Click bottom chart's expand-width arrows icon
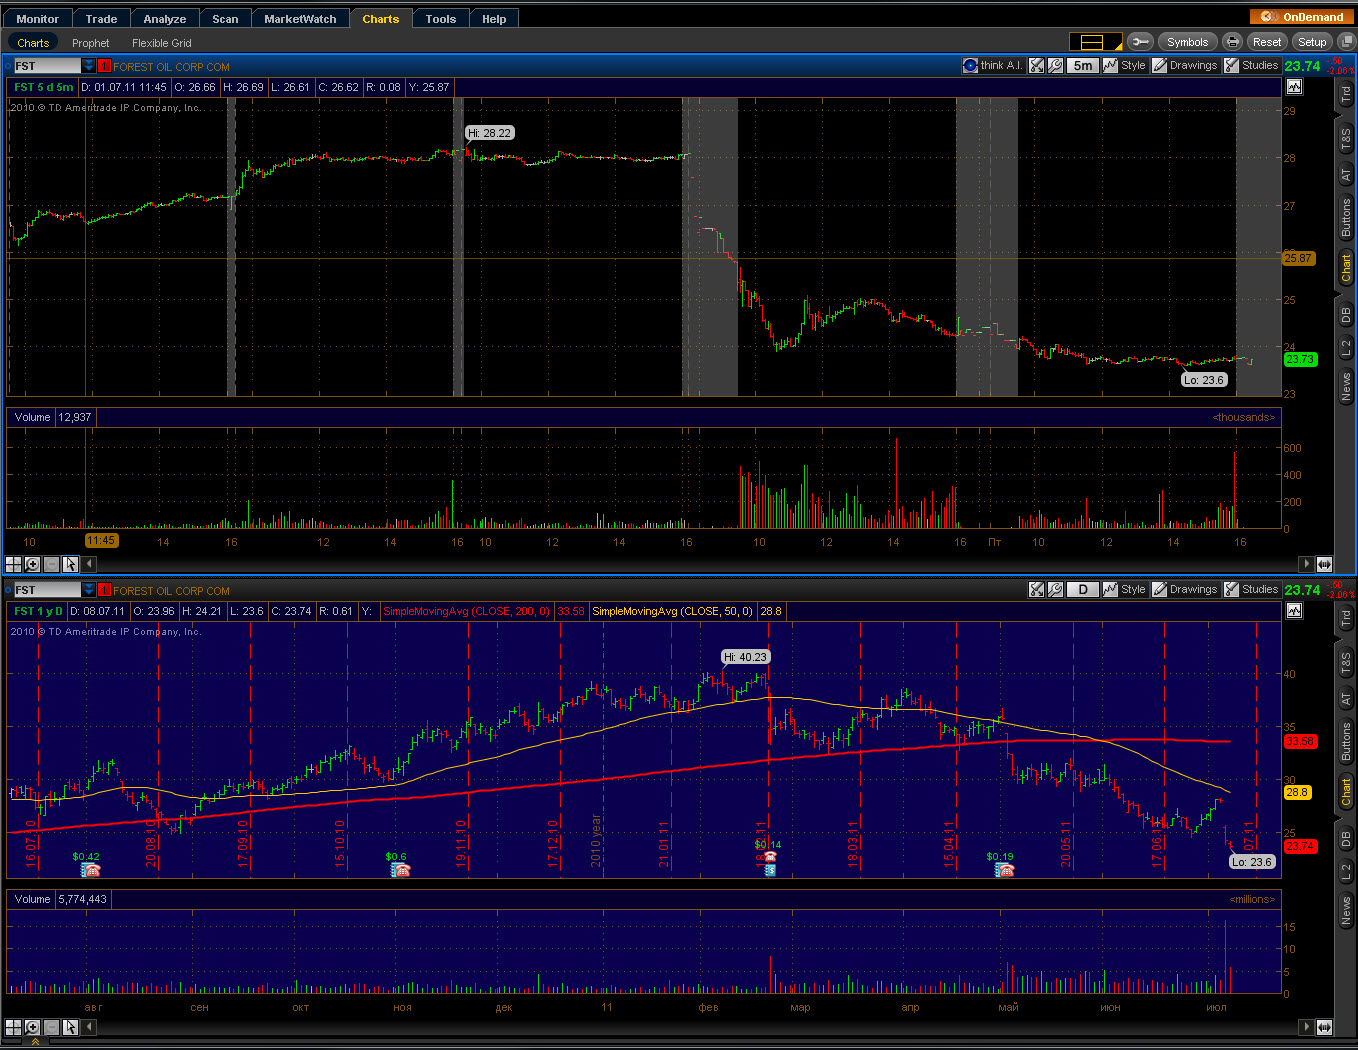This screenshot has width=1358, height=1050. [x=1324, y=1027]
